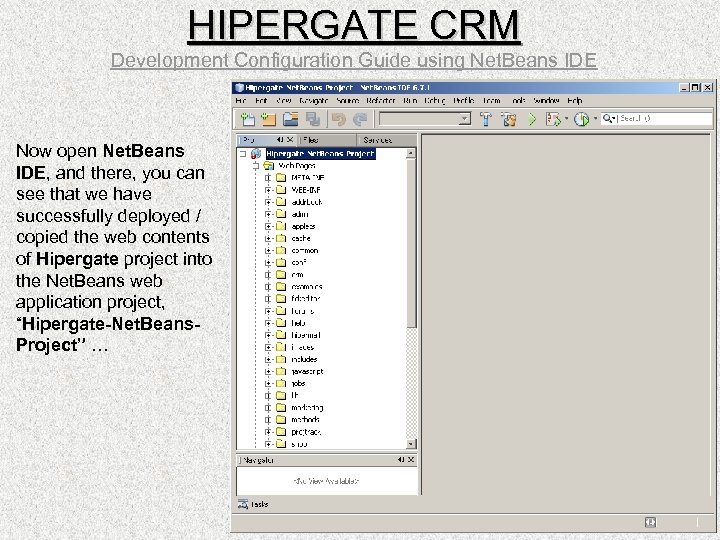
Task: Click the applets folder icon
Action: [x=281, y=226]
